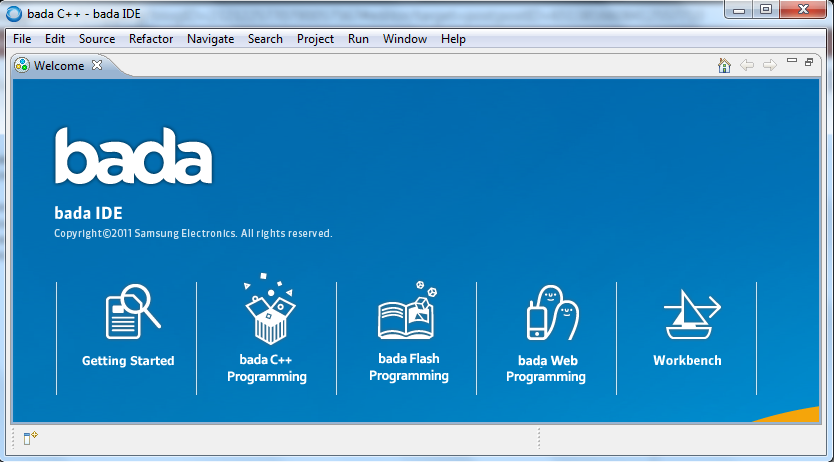The width and height of the screenshot is (834, 462).
Task: Minimize the Welcome view panel
Action: (791, 61)
